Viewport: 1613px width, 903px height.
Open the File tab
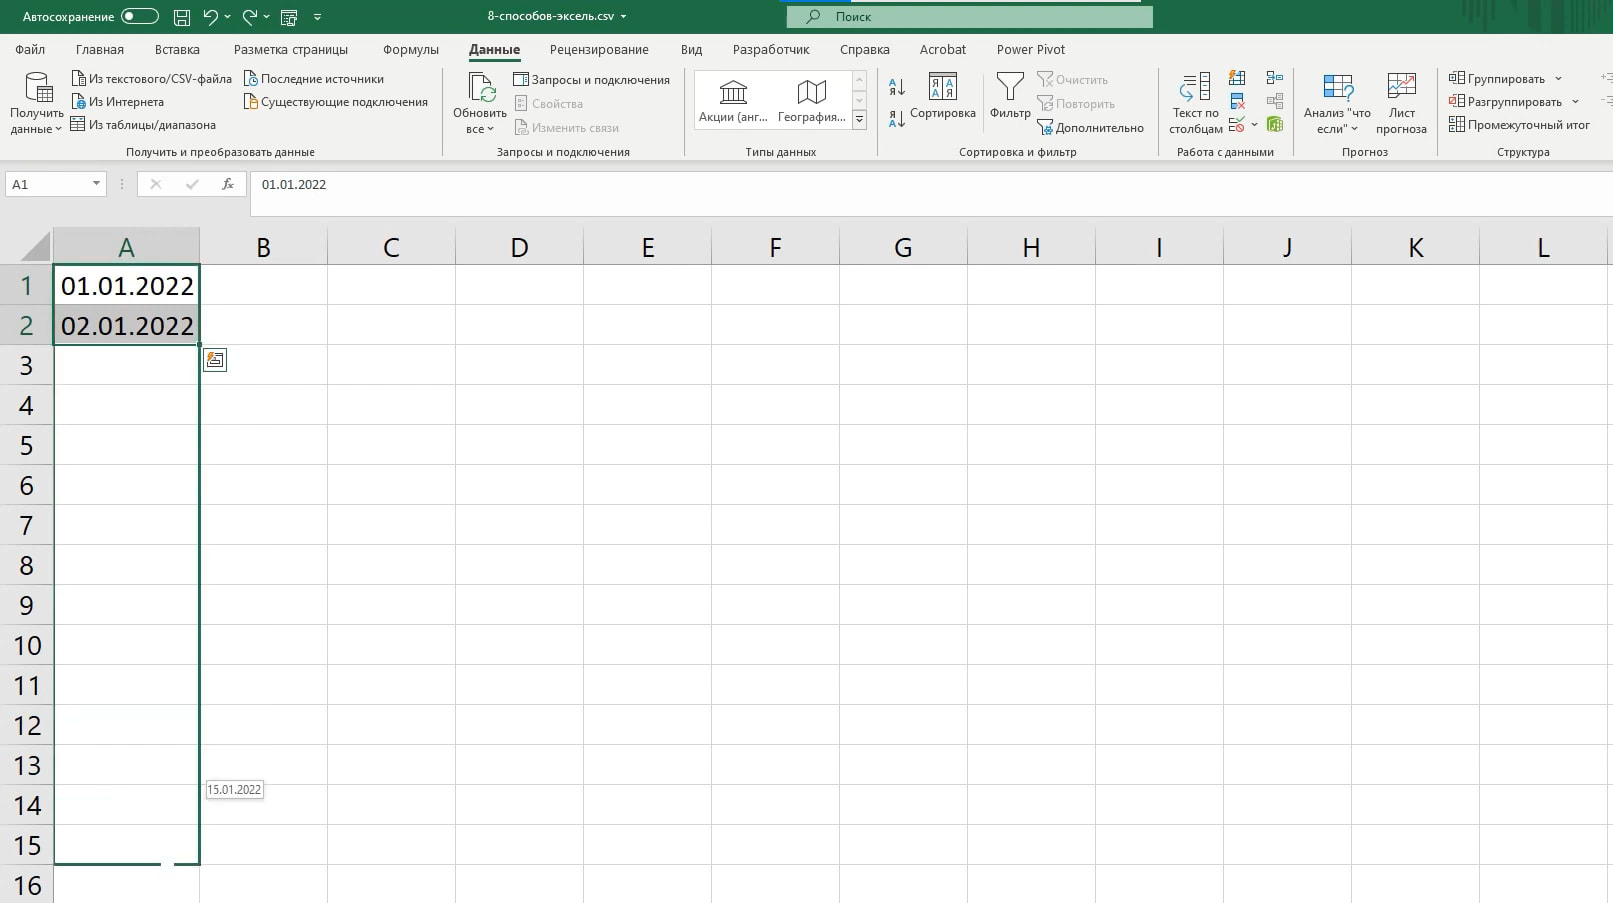point(30,49)
